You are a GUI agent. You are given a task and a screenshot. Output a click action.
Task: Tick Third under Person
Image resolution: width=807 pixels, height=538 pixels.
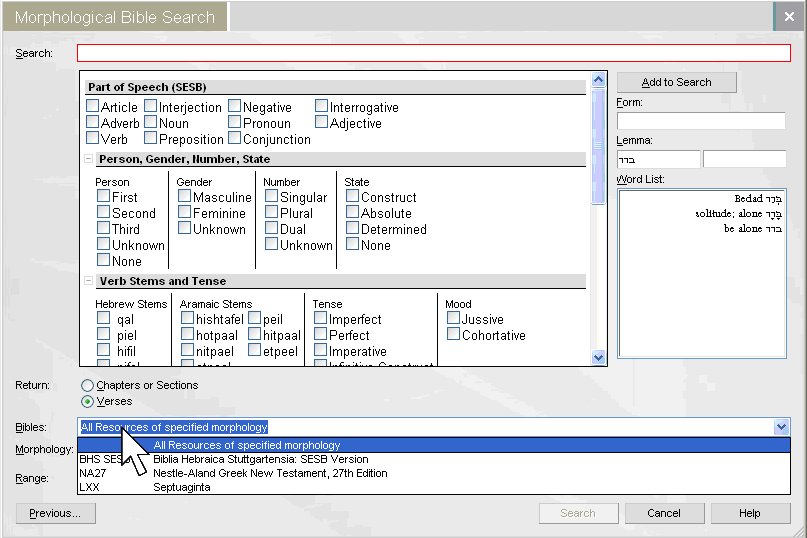104,228
